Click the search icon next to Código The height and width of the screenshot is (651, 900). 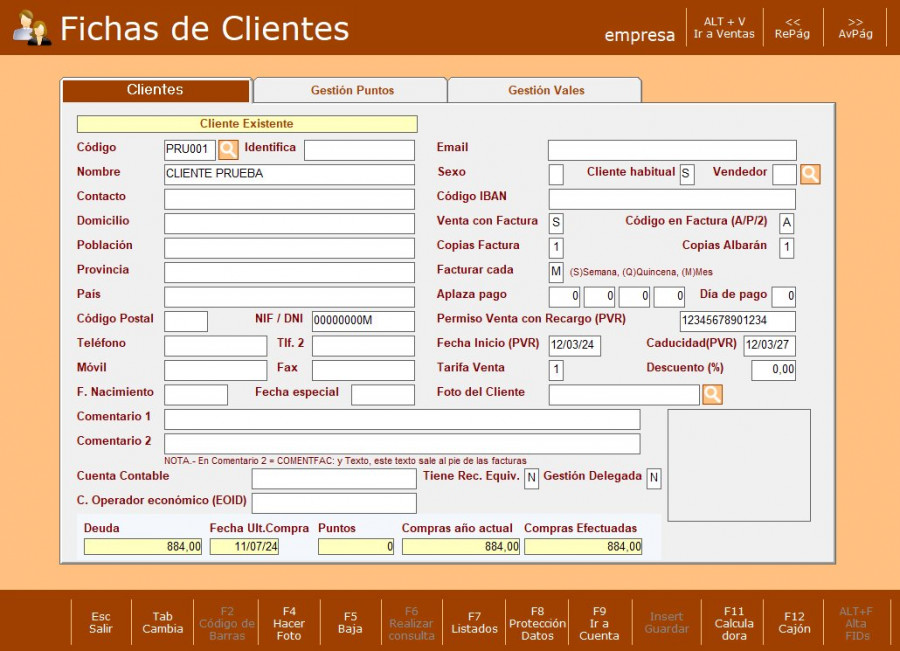pos(229,150)
